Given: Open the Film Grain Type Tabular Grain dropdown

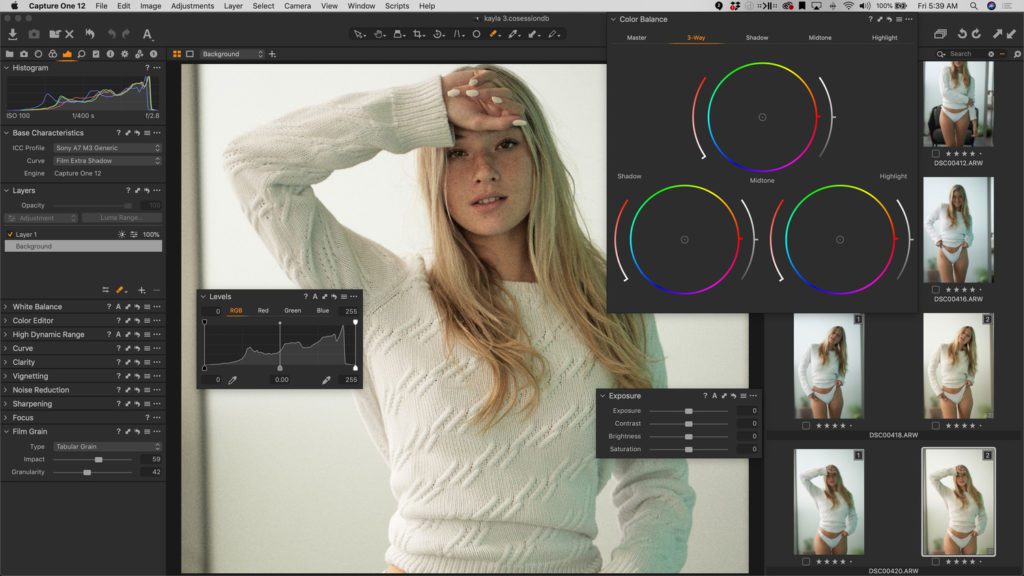Looking at the screenshot, I should [107, 447].
